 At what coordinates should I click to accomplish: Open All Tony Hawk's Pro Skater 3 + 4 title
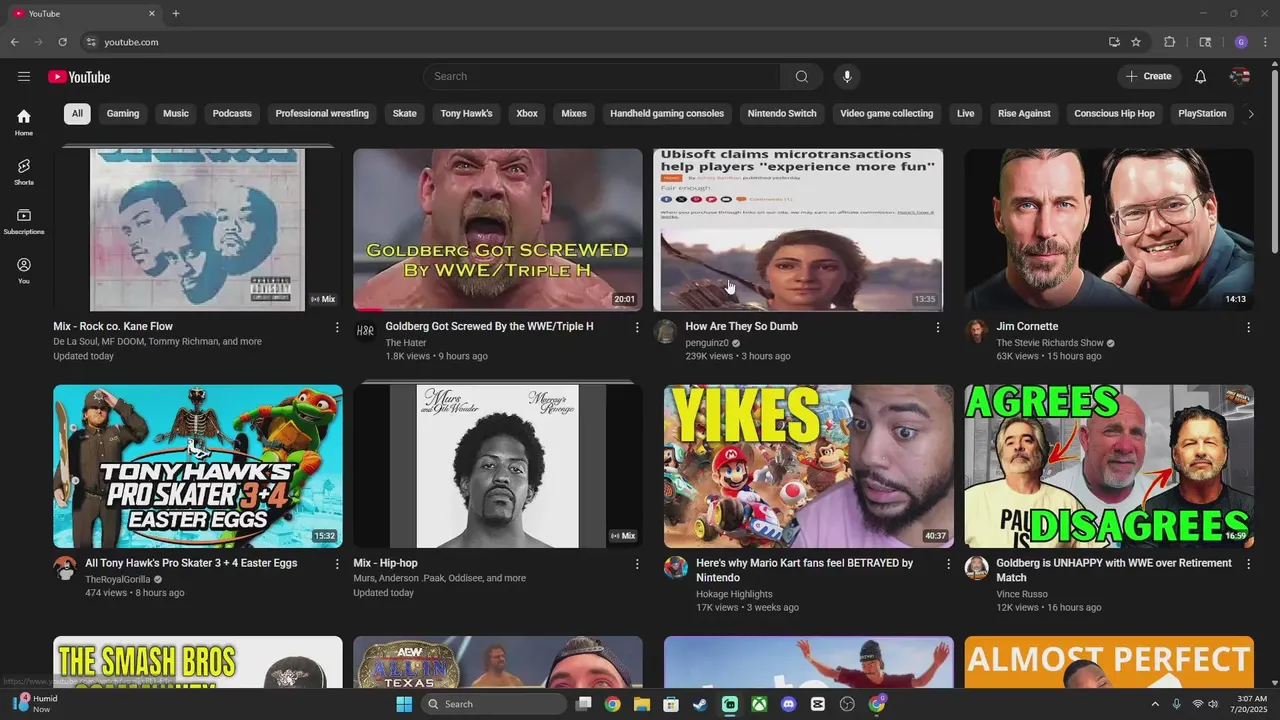[x=191, y=564]
